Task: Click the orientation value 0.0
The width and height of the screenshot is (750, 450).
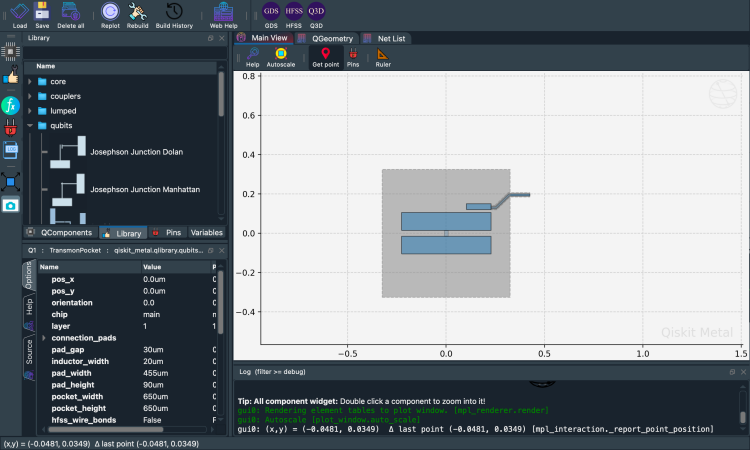Action: click(x=149, y=303)
